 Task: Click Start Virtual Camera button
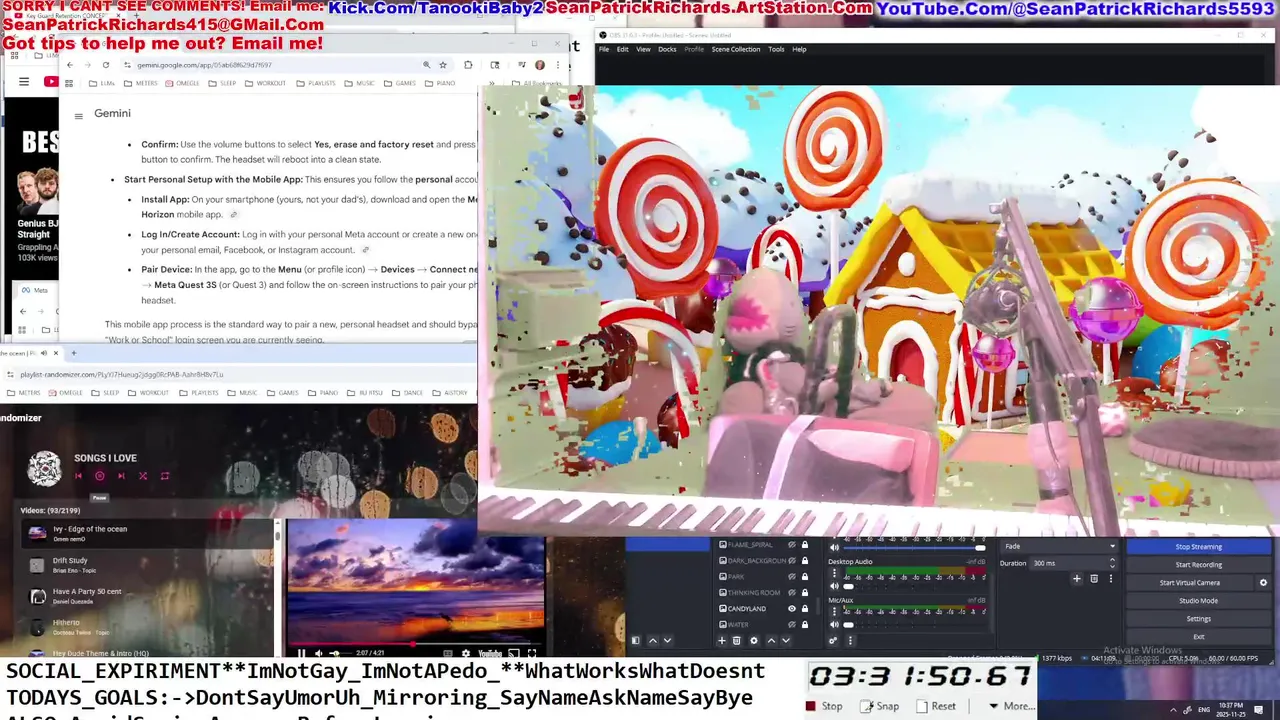1190,582
